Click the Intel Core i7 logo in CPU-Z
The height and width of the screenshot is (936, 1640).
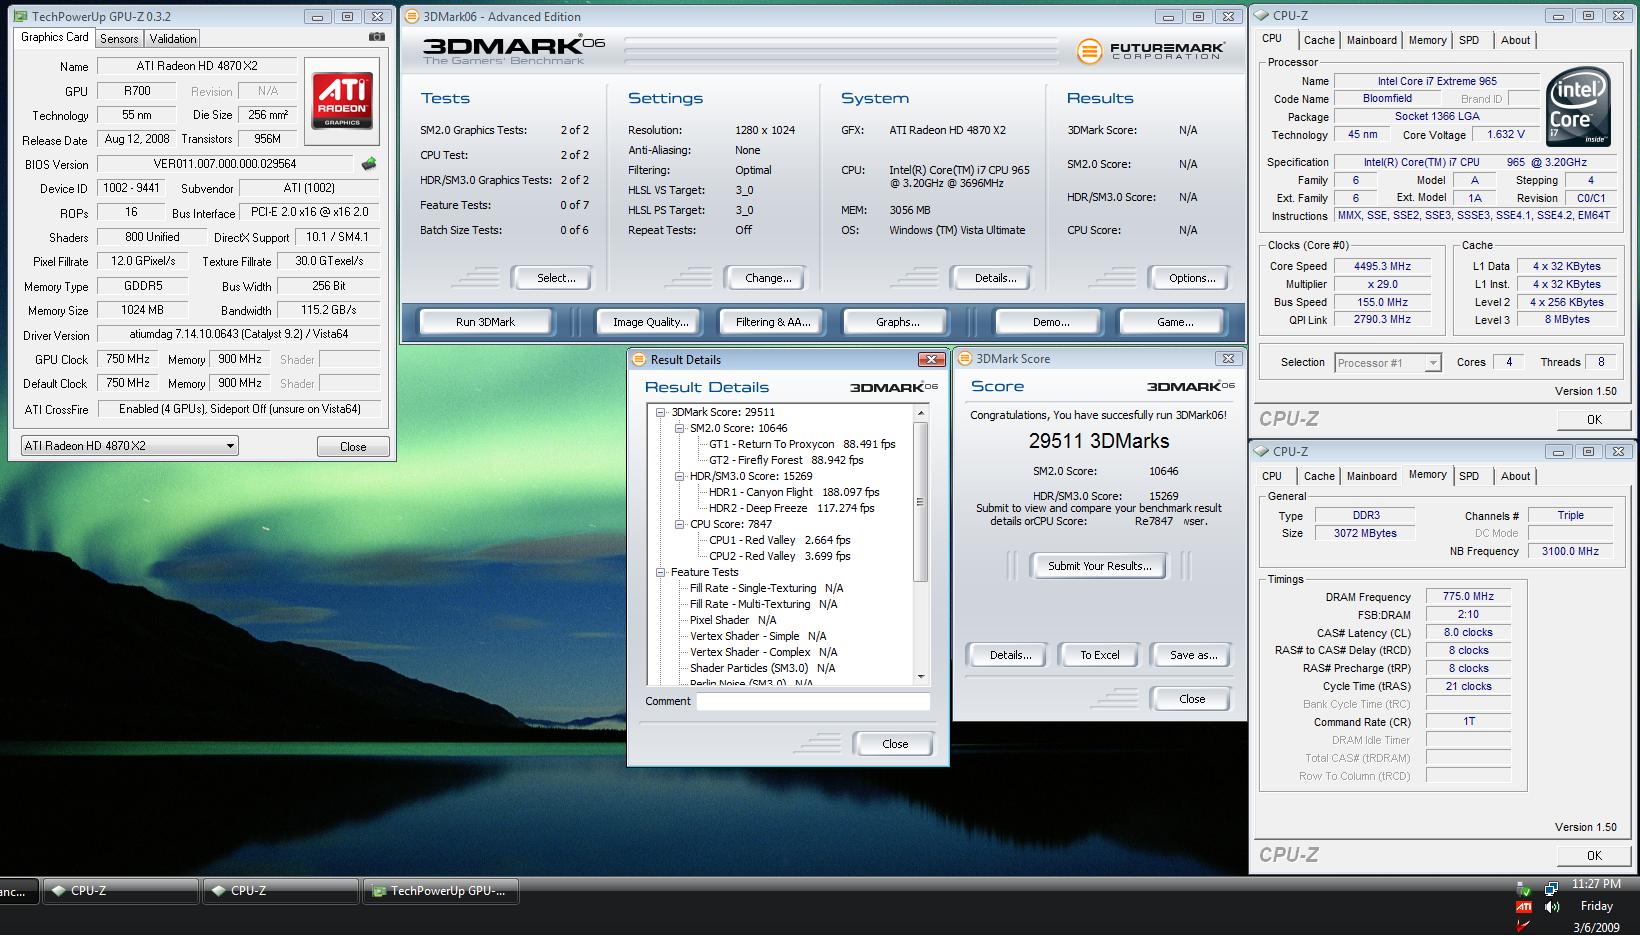(x=1579, y=107)
